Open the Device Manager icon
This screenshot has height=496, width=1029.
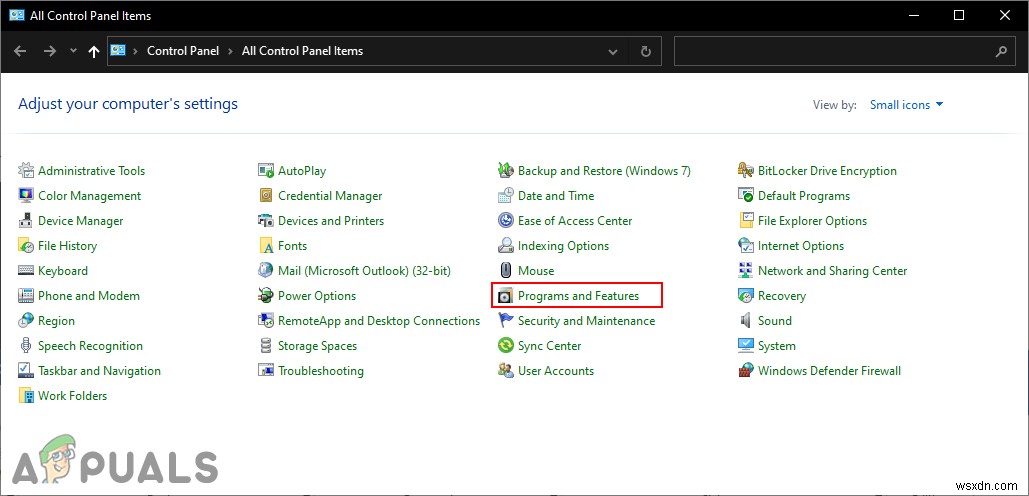tap(26, 220)
